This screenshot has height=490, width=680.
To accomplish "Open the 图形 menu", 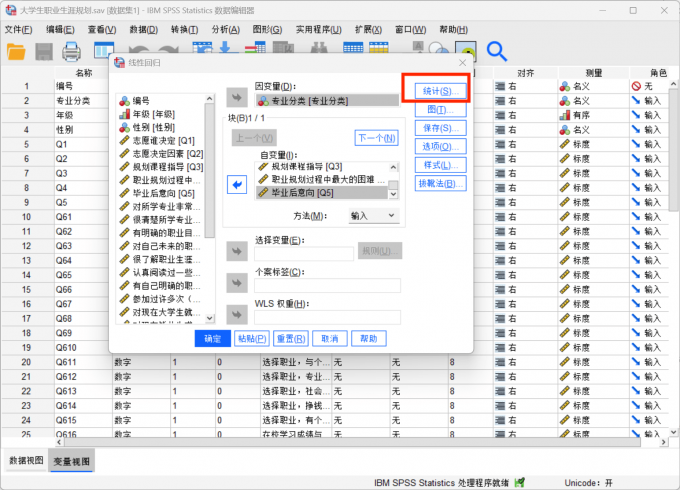I will 267,30.
